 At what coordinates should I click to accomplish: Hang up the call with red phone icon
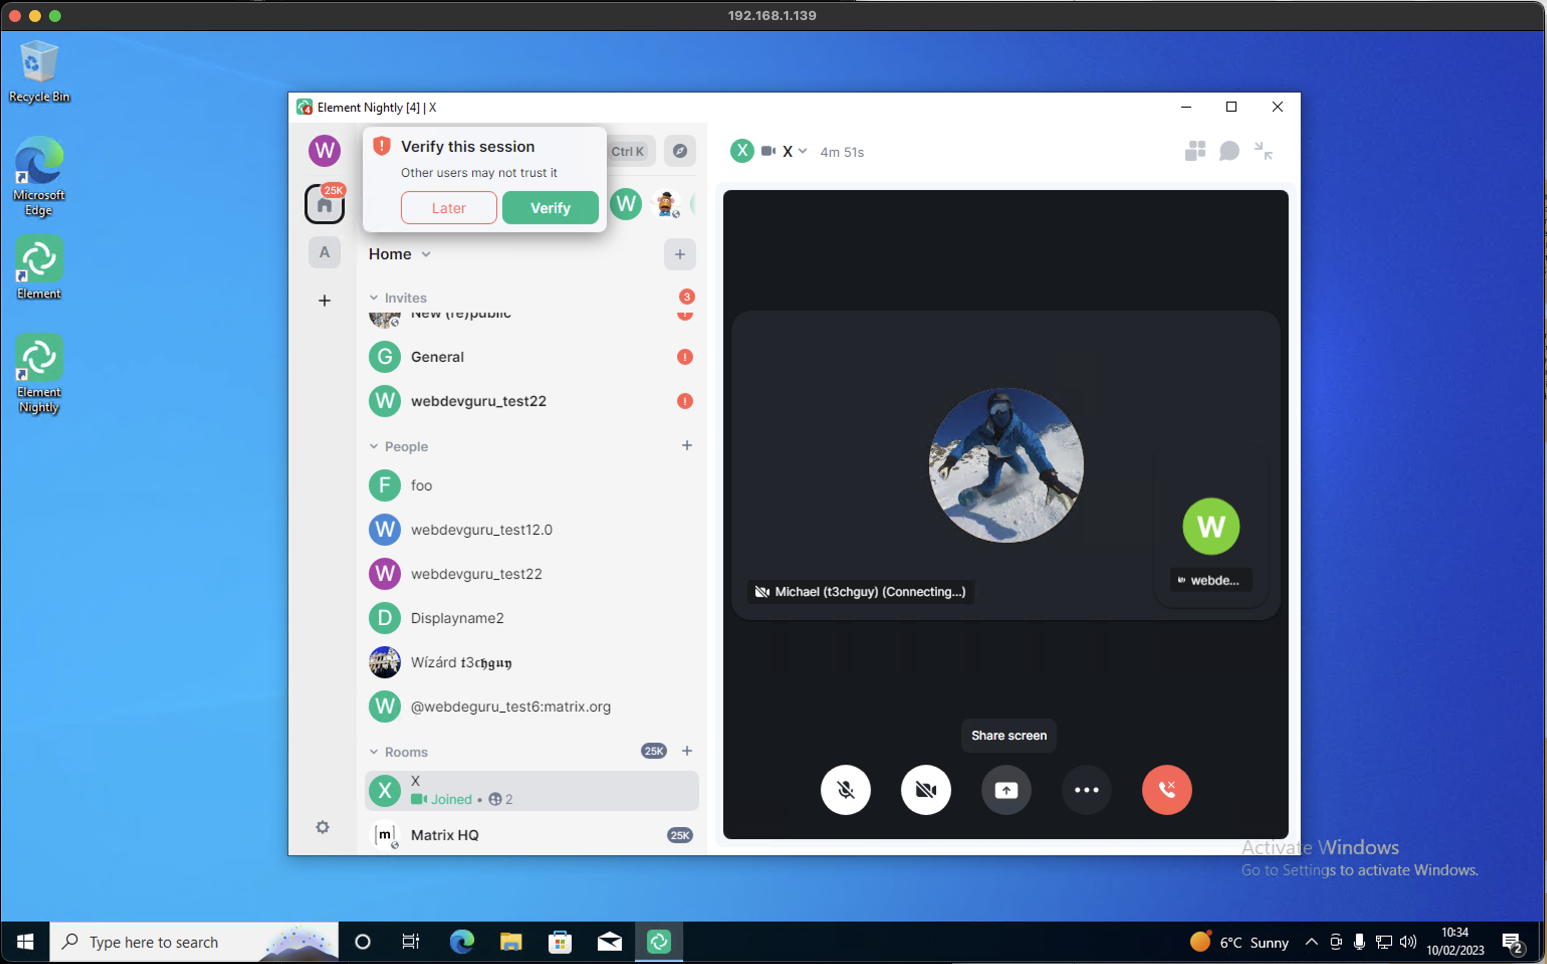pos(1166,790)
